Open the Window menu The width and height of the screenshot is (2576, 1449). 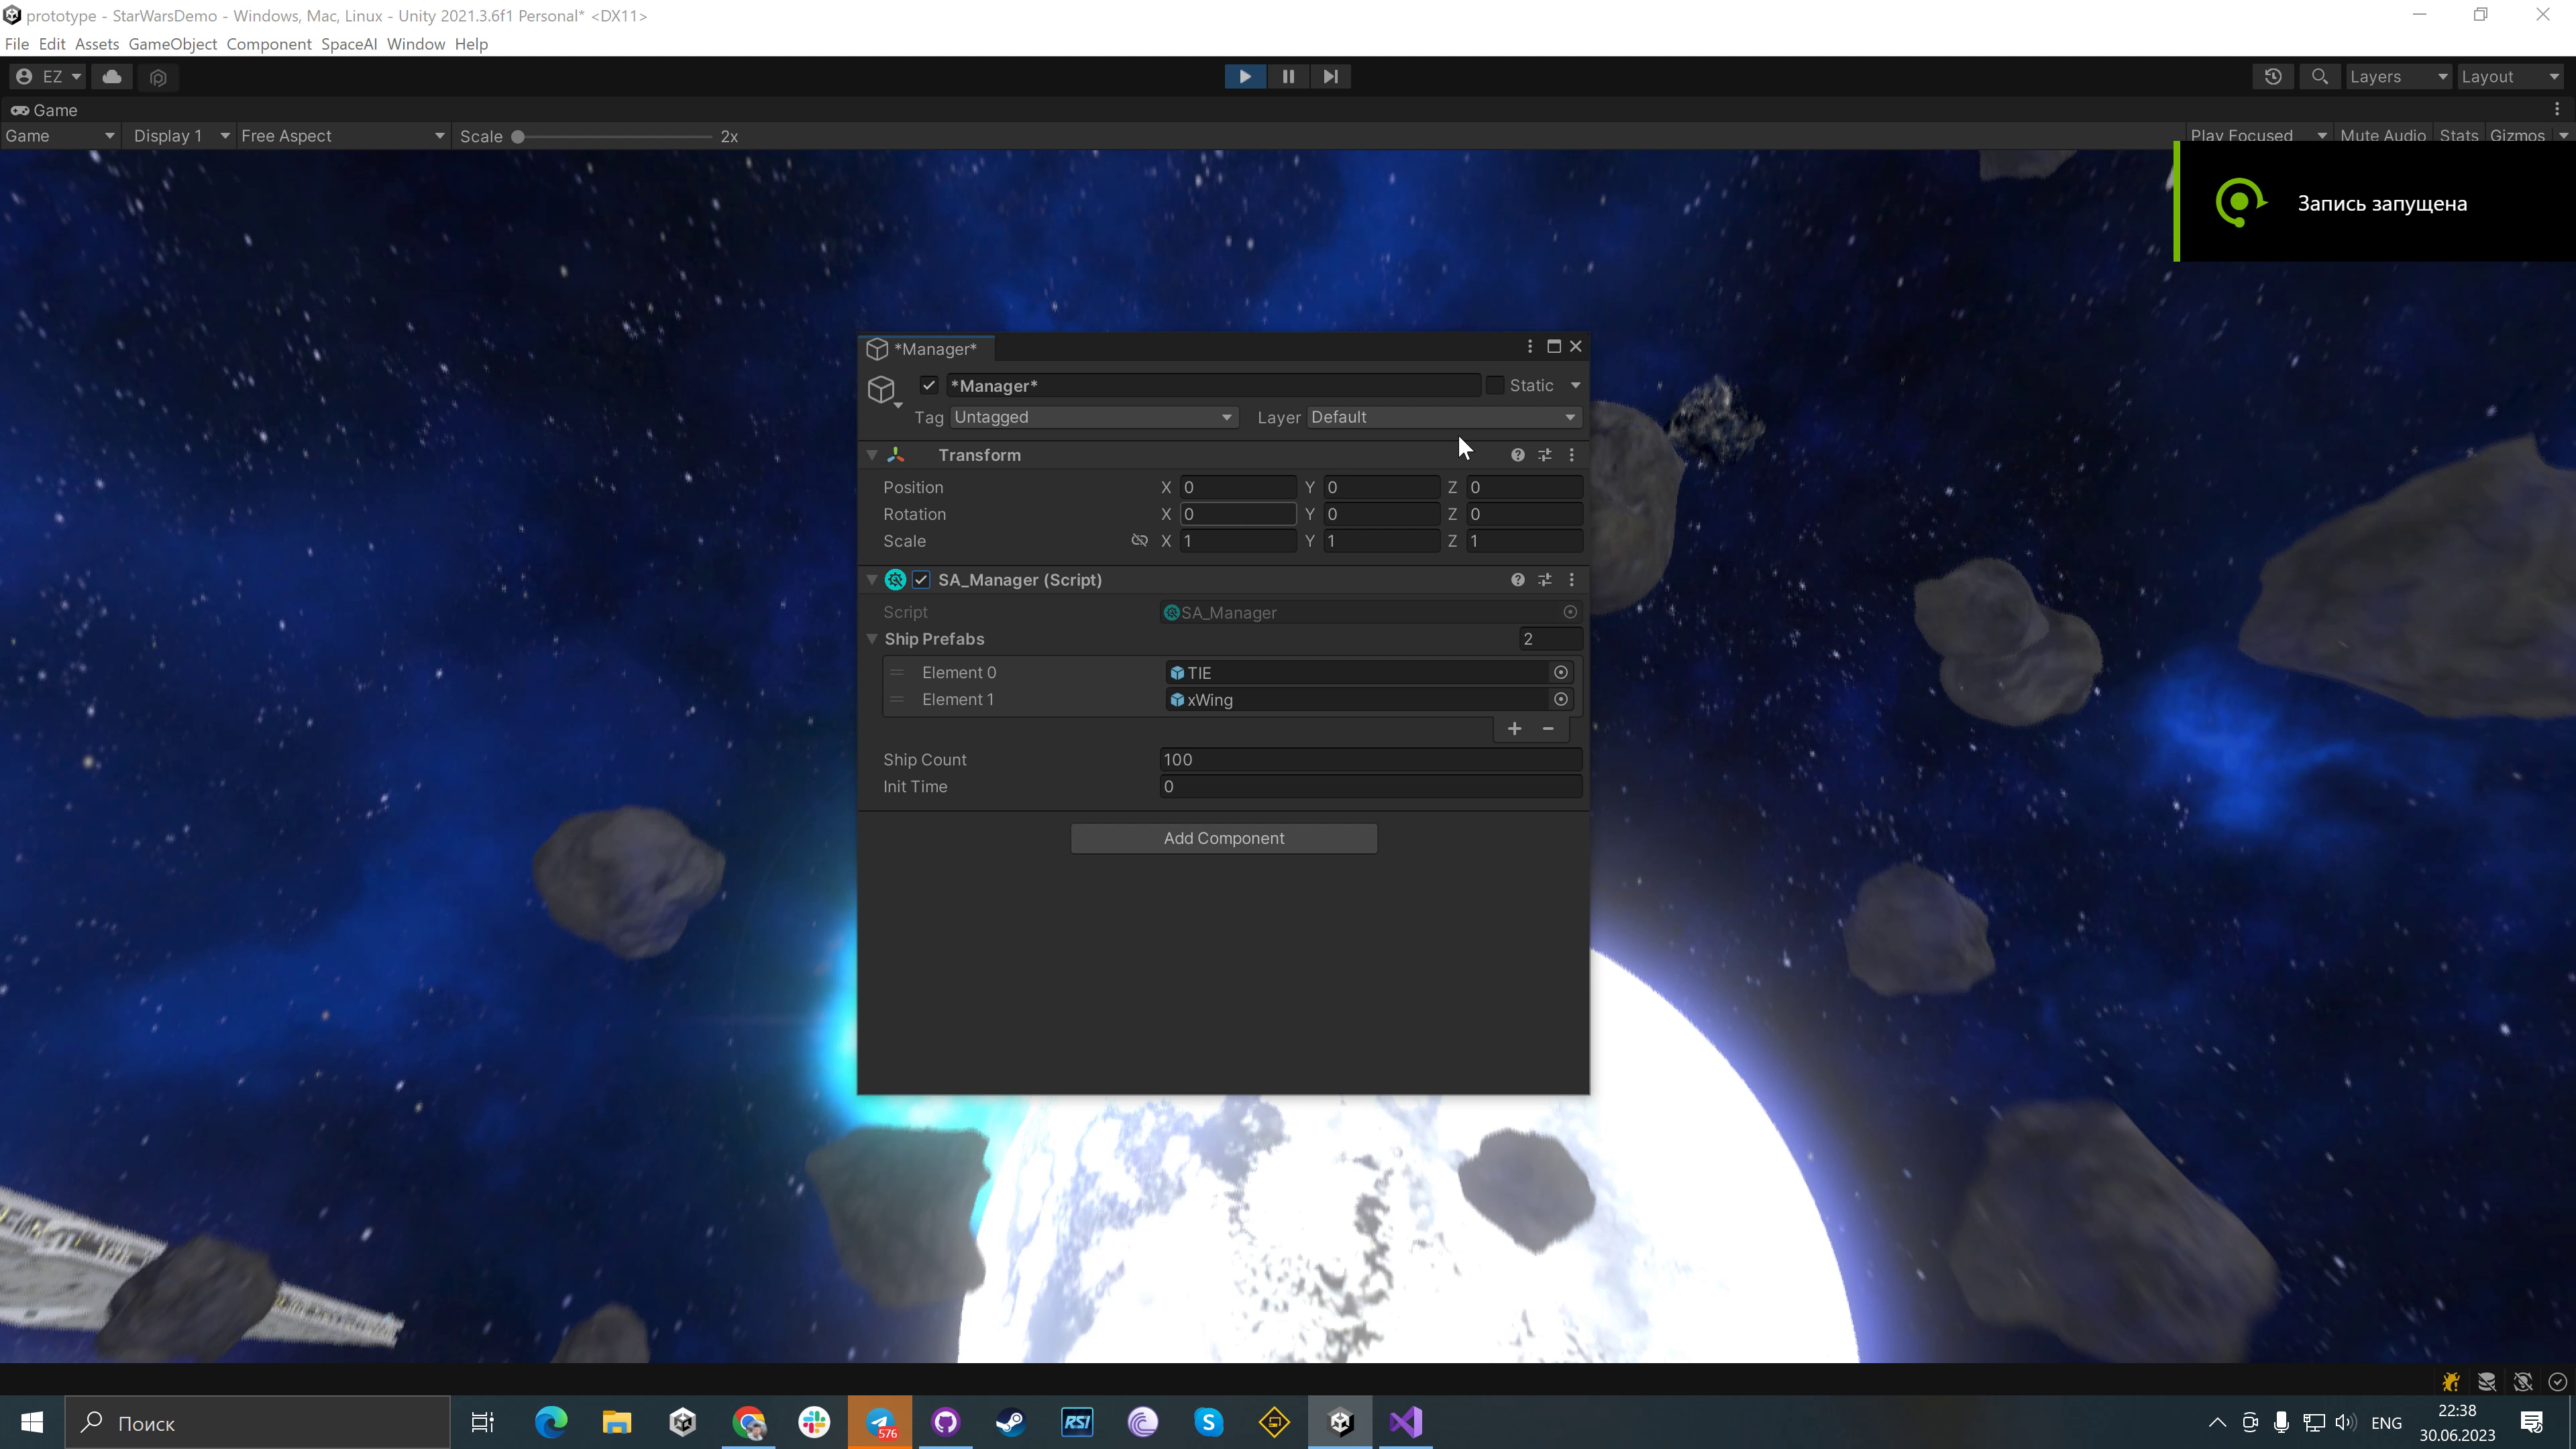click(x=416, y=44)
